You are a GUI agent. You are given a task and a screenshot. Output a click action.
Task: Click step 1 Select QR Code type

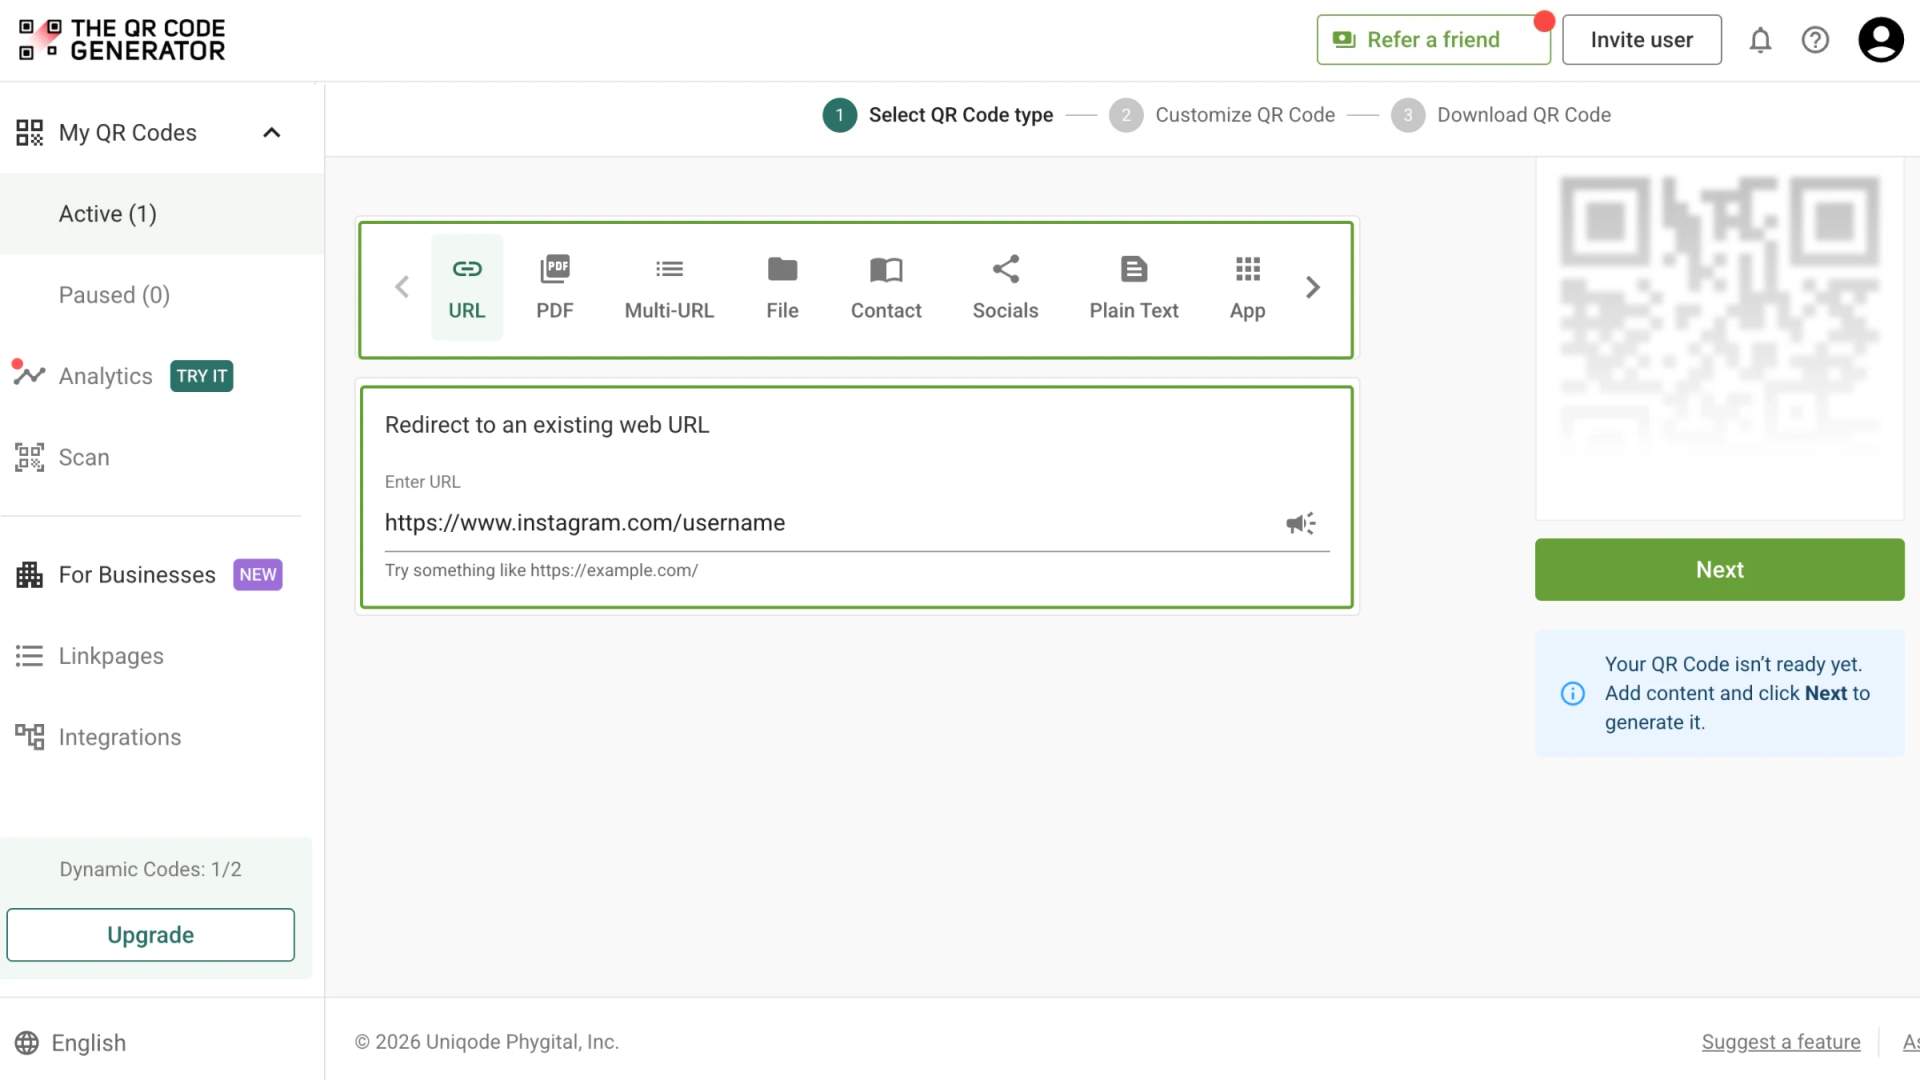click(938, 115)
